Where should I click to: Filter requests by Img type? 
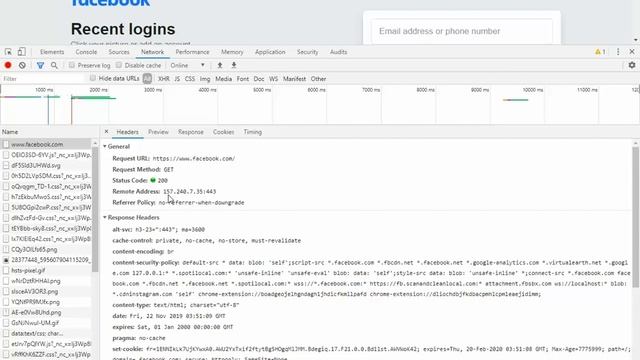[205, 79]
